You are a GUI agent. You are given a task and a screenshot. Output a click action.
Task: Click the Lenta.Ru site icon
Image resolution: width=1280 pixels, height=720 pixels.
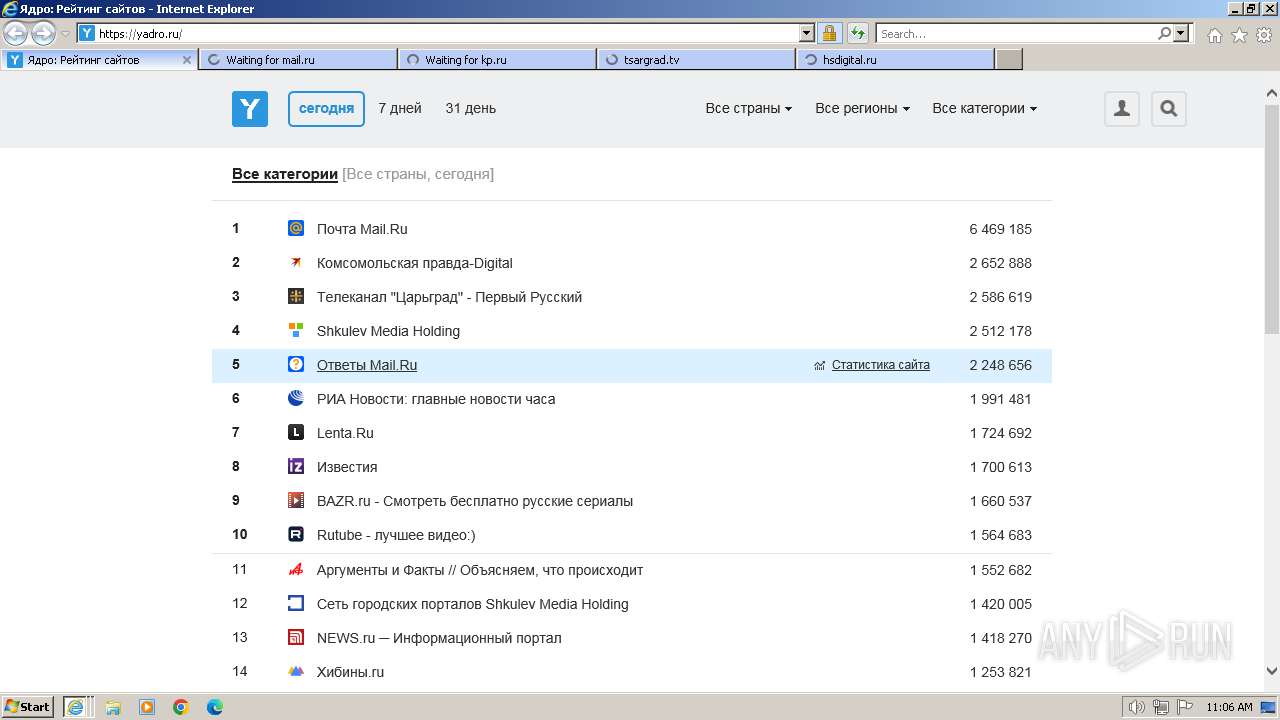coord(296,432)
